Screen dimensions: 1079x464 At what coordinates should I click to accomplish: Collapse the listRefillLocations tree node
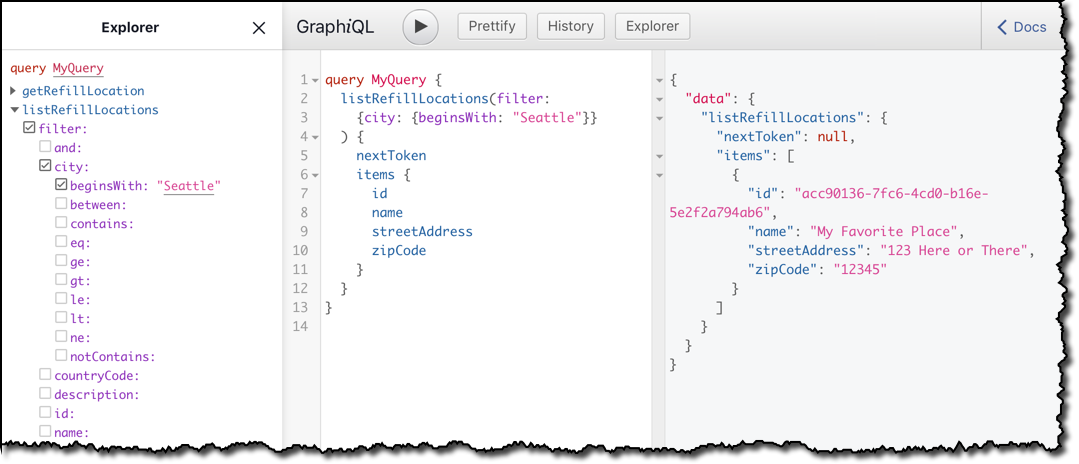[14, 109]
